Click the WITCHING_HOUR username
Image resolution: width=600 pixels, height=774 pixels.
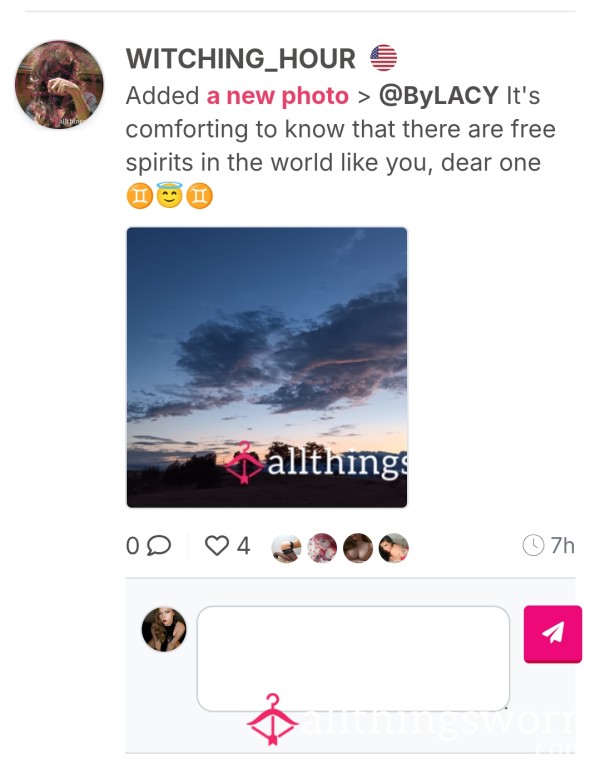[x=241, y=59]
